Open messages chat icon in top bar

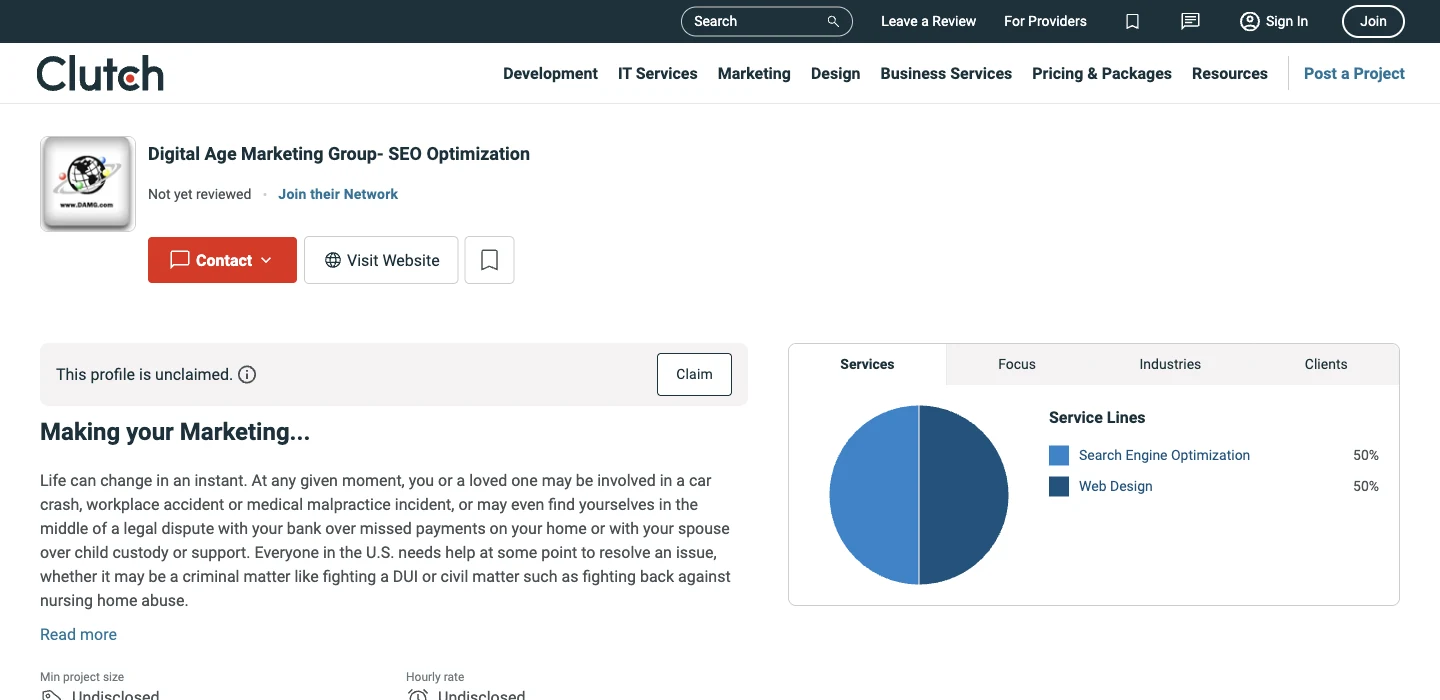pos(1190,21)
